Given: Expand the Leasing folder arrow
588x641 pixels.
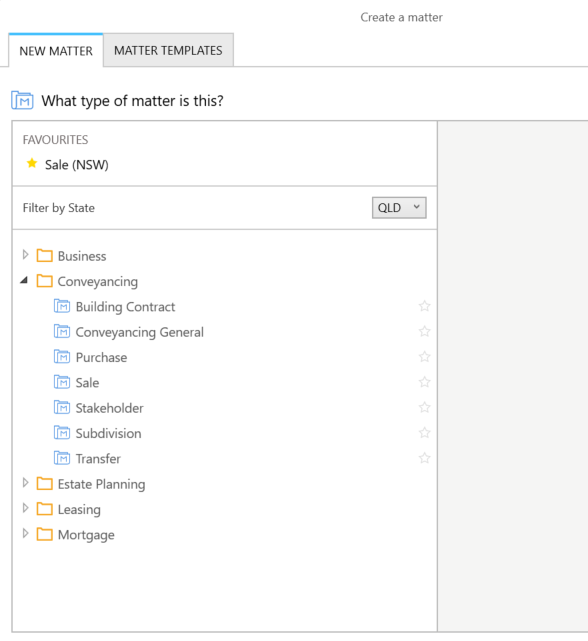Looking at the screenshot, I should (25, 509).
